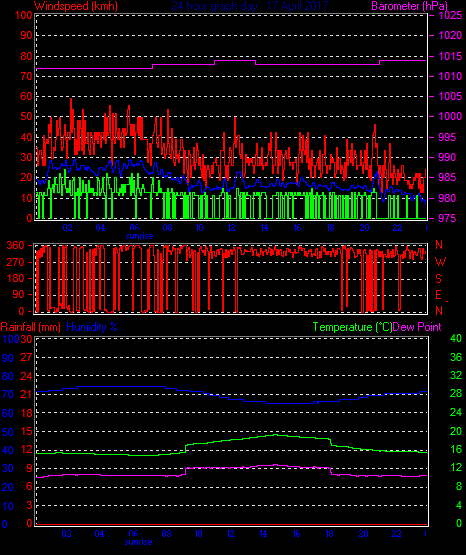Click the 'Temperature (°C)' legend label

coord(352,327)
